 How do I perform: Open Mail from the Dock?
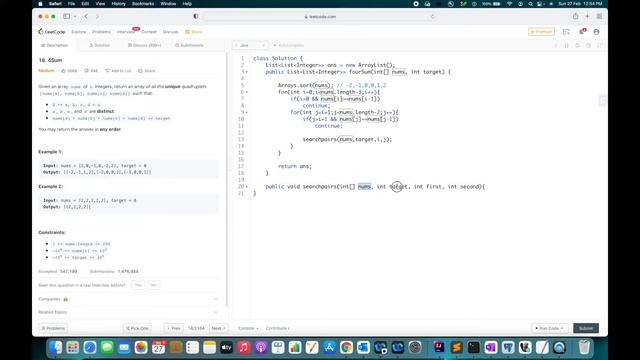tap(124, 347)
